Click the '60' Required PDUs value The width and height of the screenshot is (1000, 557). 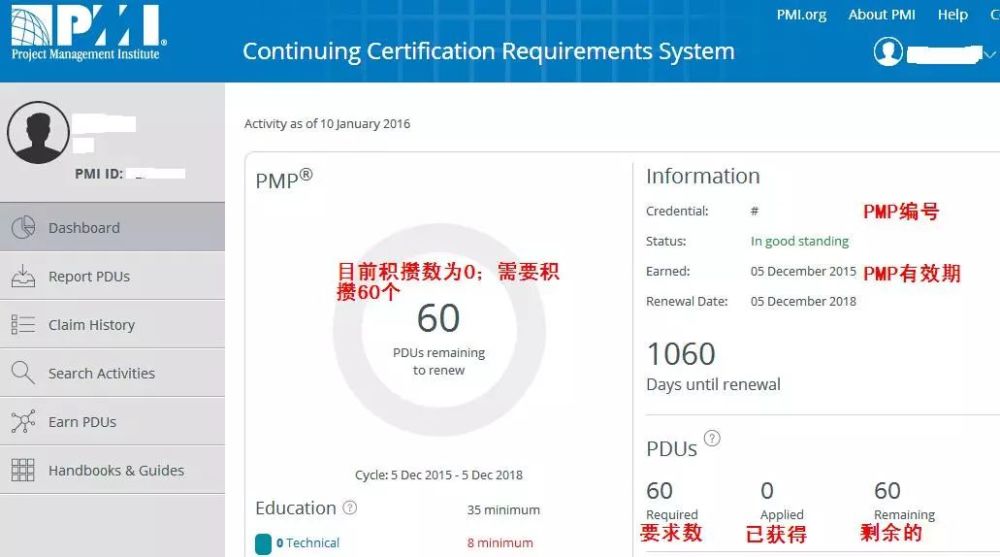[659, 491]
